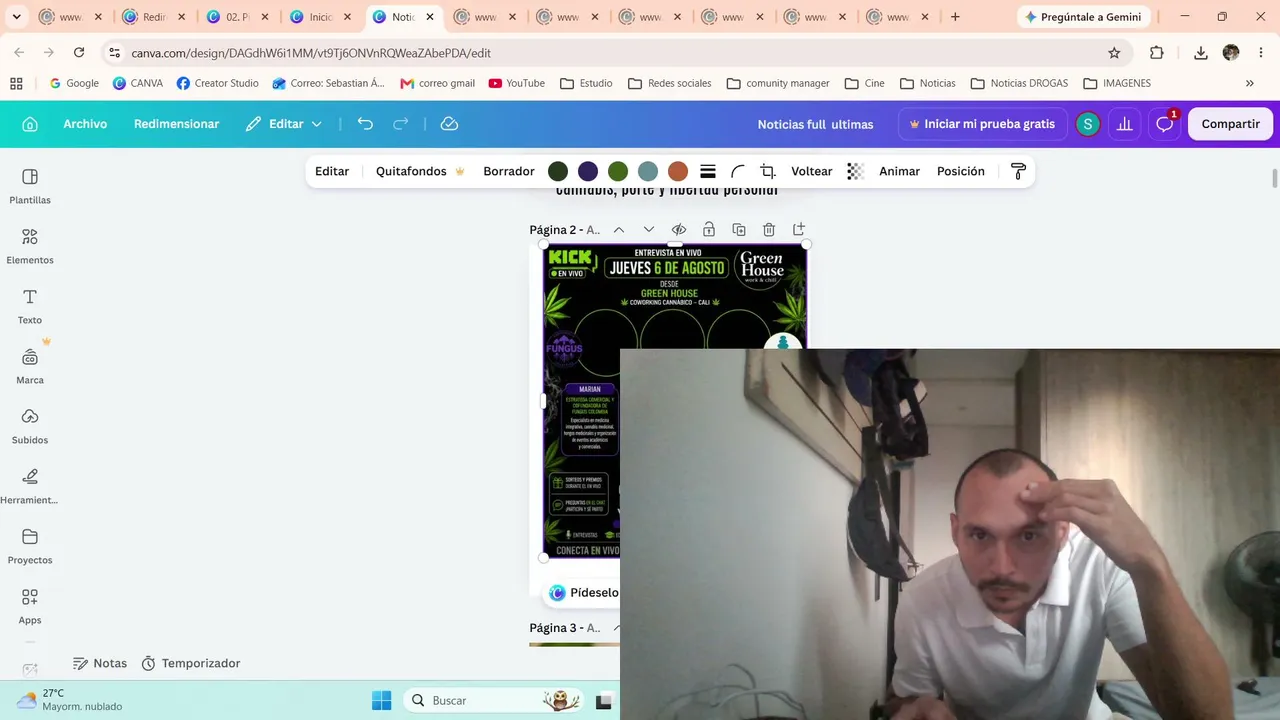Open the comments icon with notification badge
The width and height of the screenshot is (1280, 720).
(x=1165, y=124)
